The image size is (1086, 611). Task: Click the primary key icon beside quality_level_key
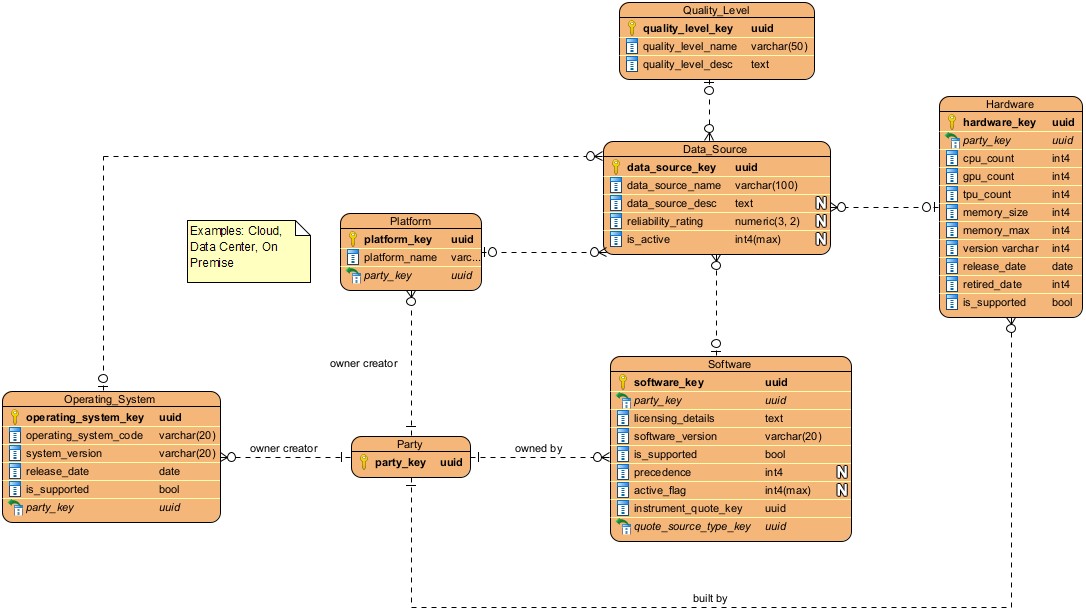click(632, 29)
